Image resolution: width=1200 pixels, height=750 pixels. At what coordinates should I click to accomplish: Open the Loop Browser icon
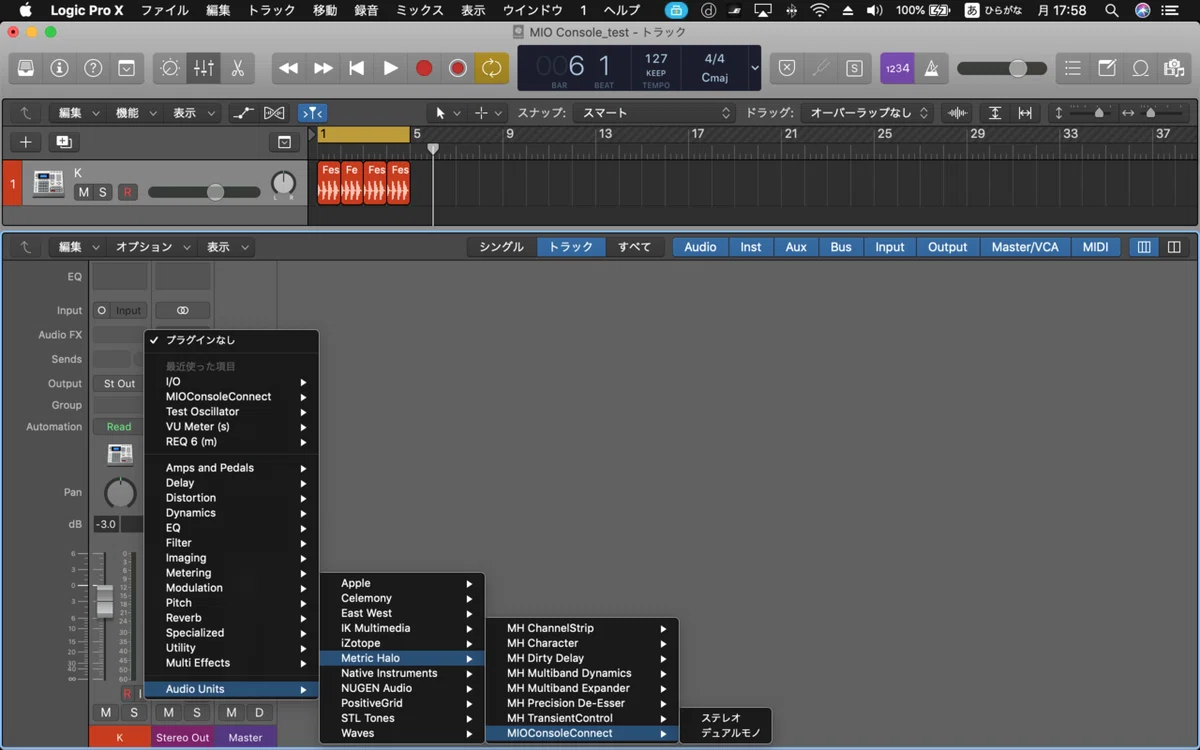pyautogui.click(x=1140, y=68)
